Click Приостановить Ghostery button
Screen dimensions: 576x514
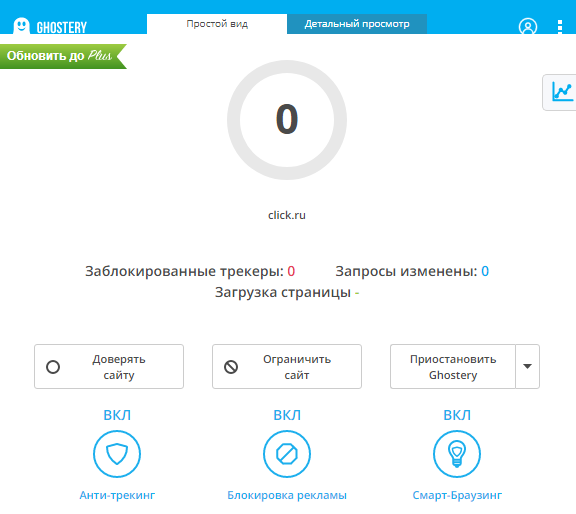click(x=453, y=366)
